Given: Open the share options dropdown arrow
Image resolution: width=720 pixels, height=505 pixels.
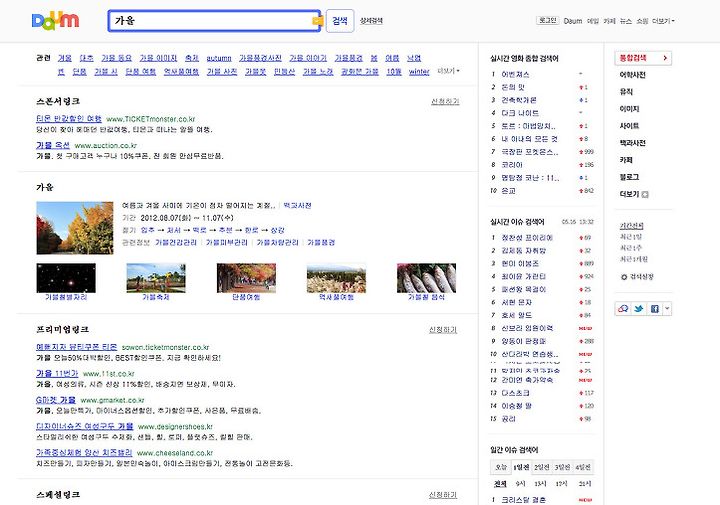Looking at the screenshot, I should pos(667,309).
